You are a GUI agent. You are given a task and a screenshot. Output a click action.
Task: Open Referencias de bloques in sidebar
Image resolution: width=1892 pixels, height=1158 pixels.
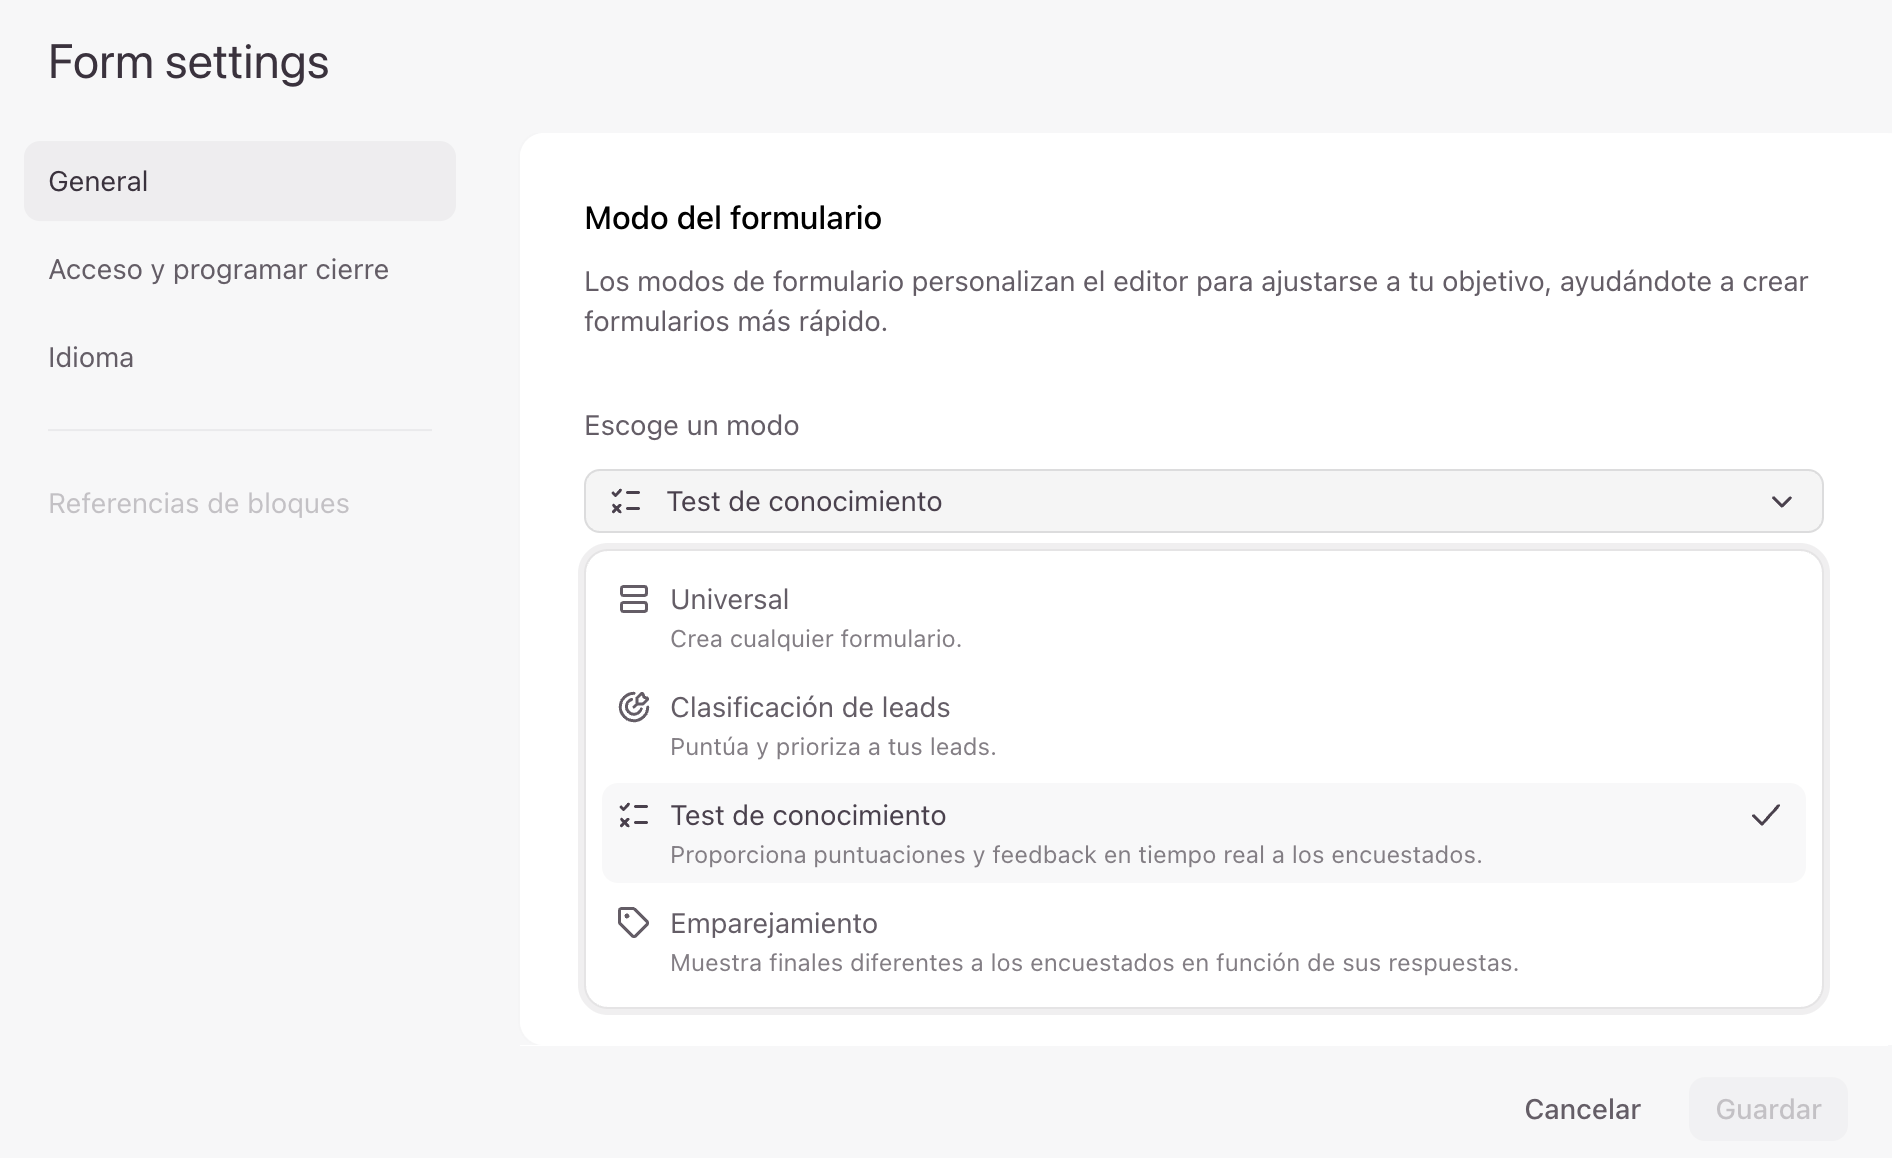pyautogui.click(x=199, y=503)
